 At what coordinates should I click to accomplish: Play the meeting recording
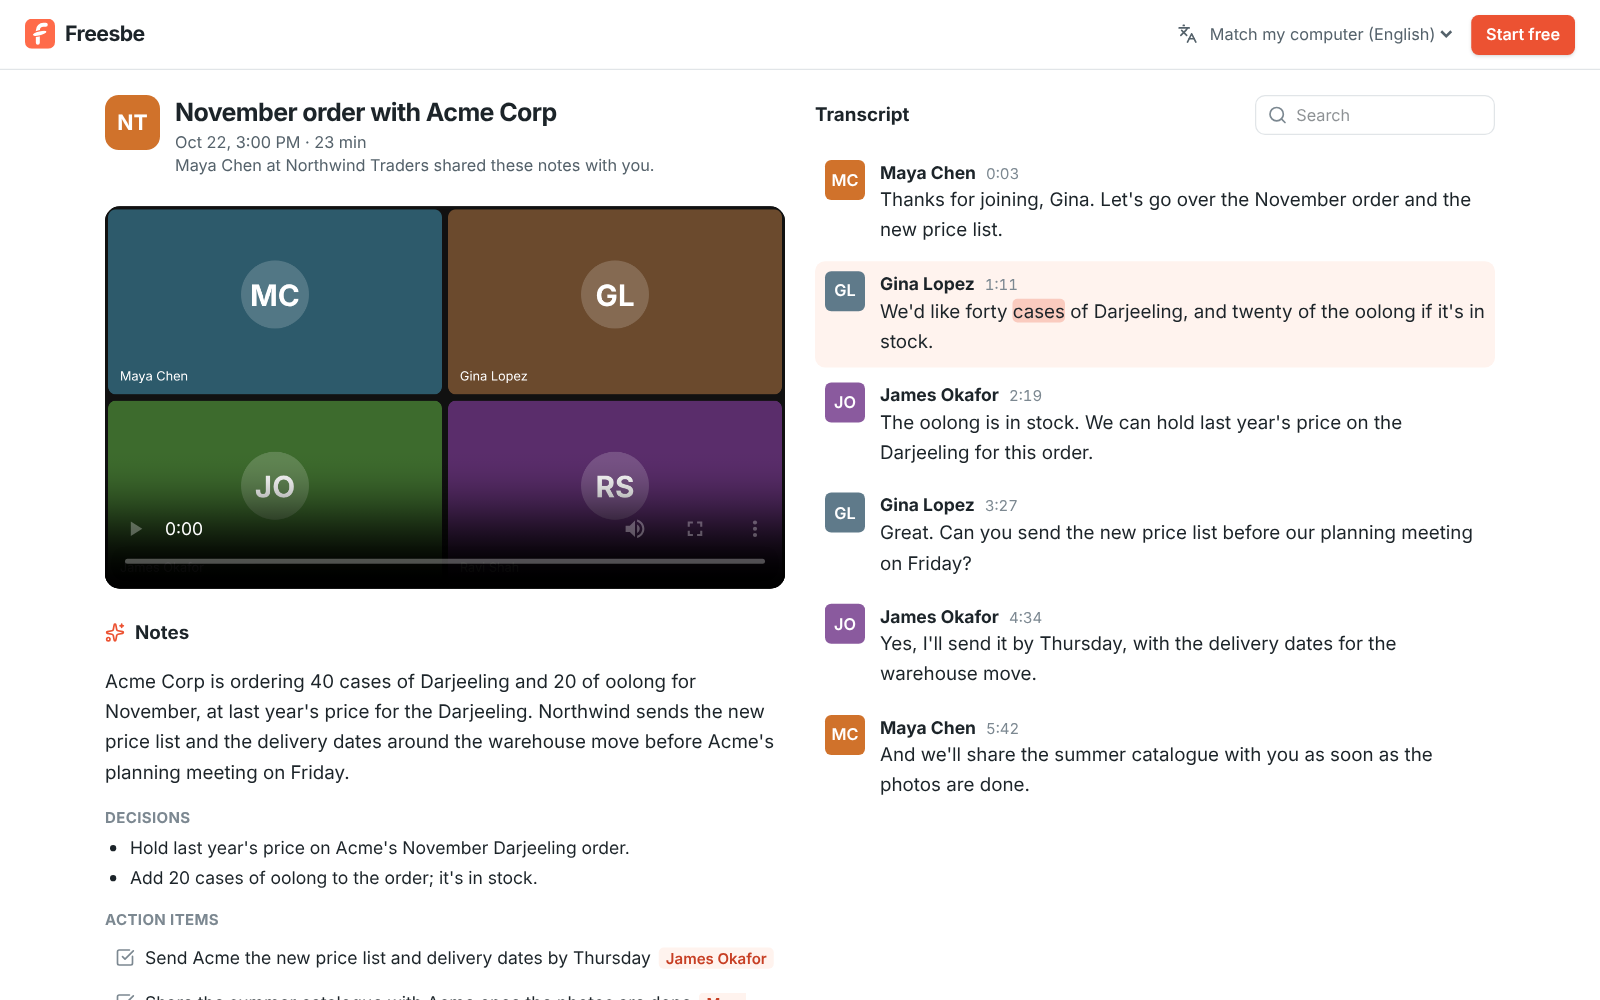pos(136,529)
